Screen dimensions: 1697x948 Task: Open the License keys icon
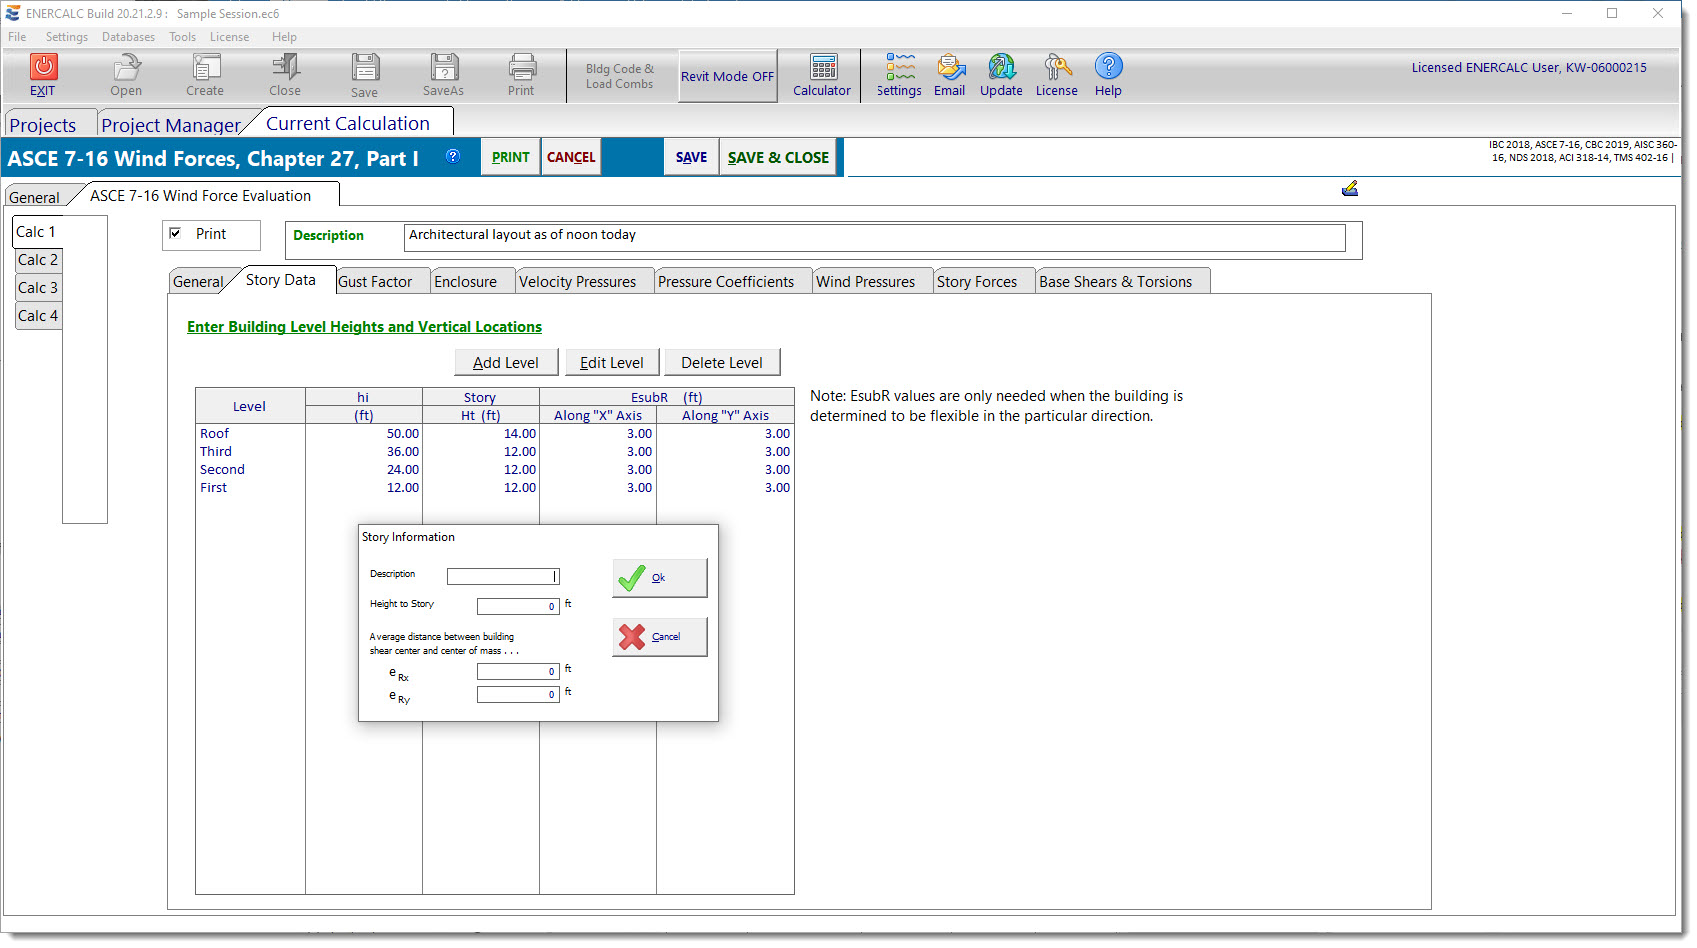coord(1056,67)
